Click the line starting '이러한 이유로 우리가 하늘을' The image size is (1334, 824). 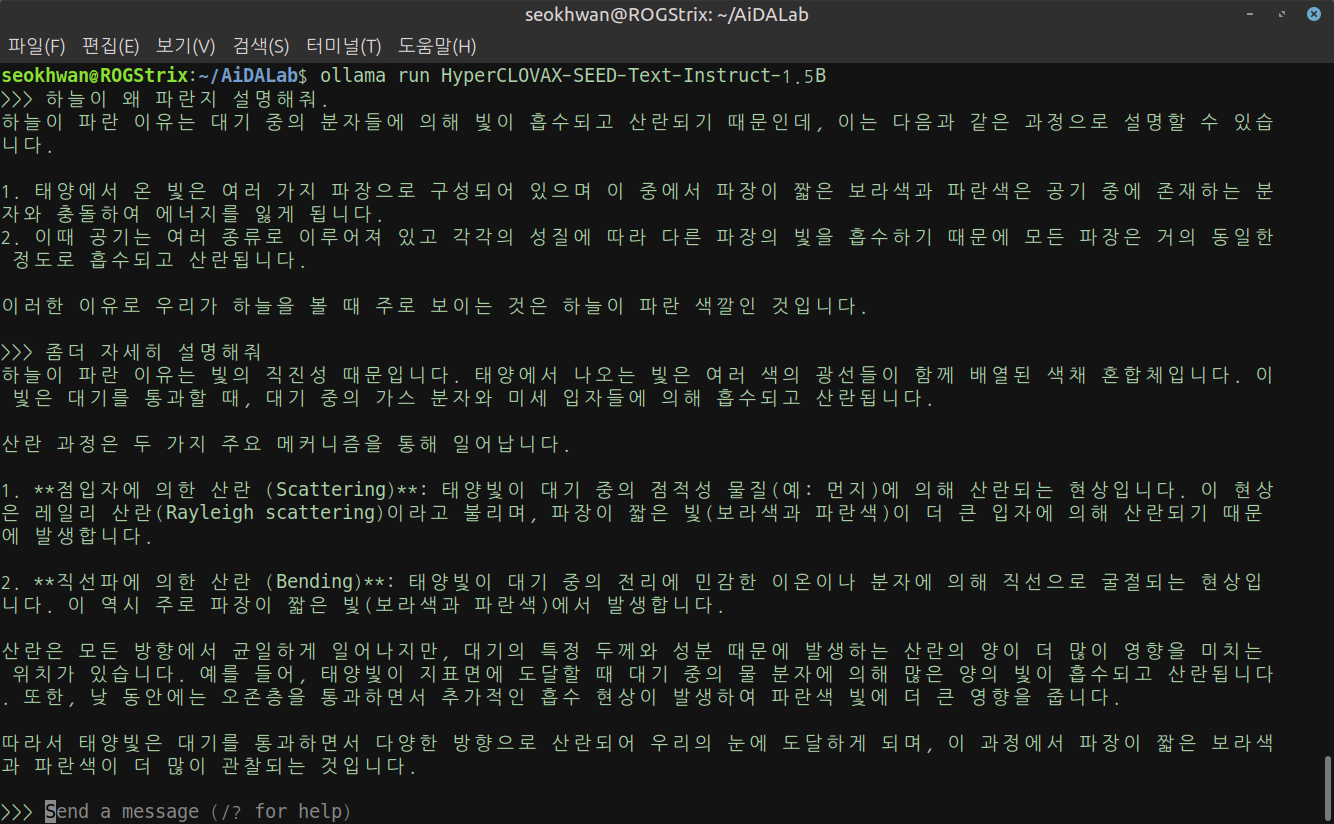coord(434,306)
